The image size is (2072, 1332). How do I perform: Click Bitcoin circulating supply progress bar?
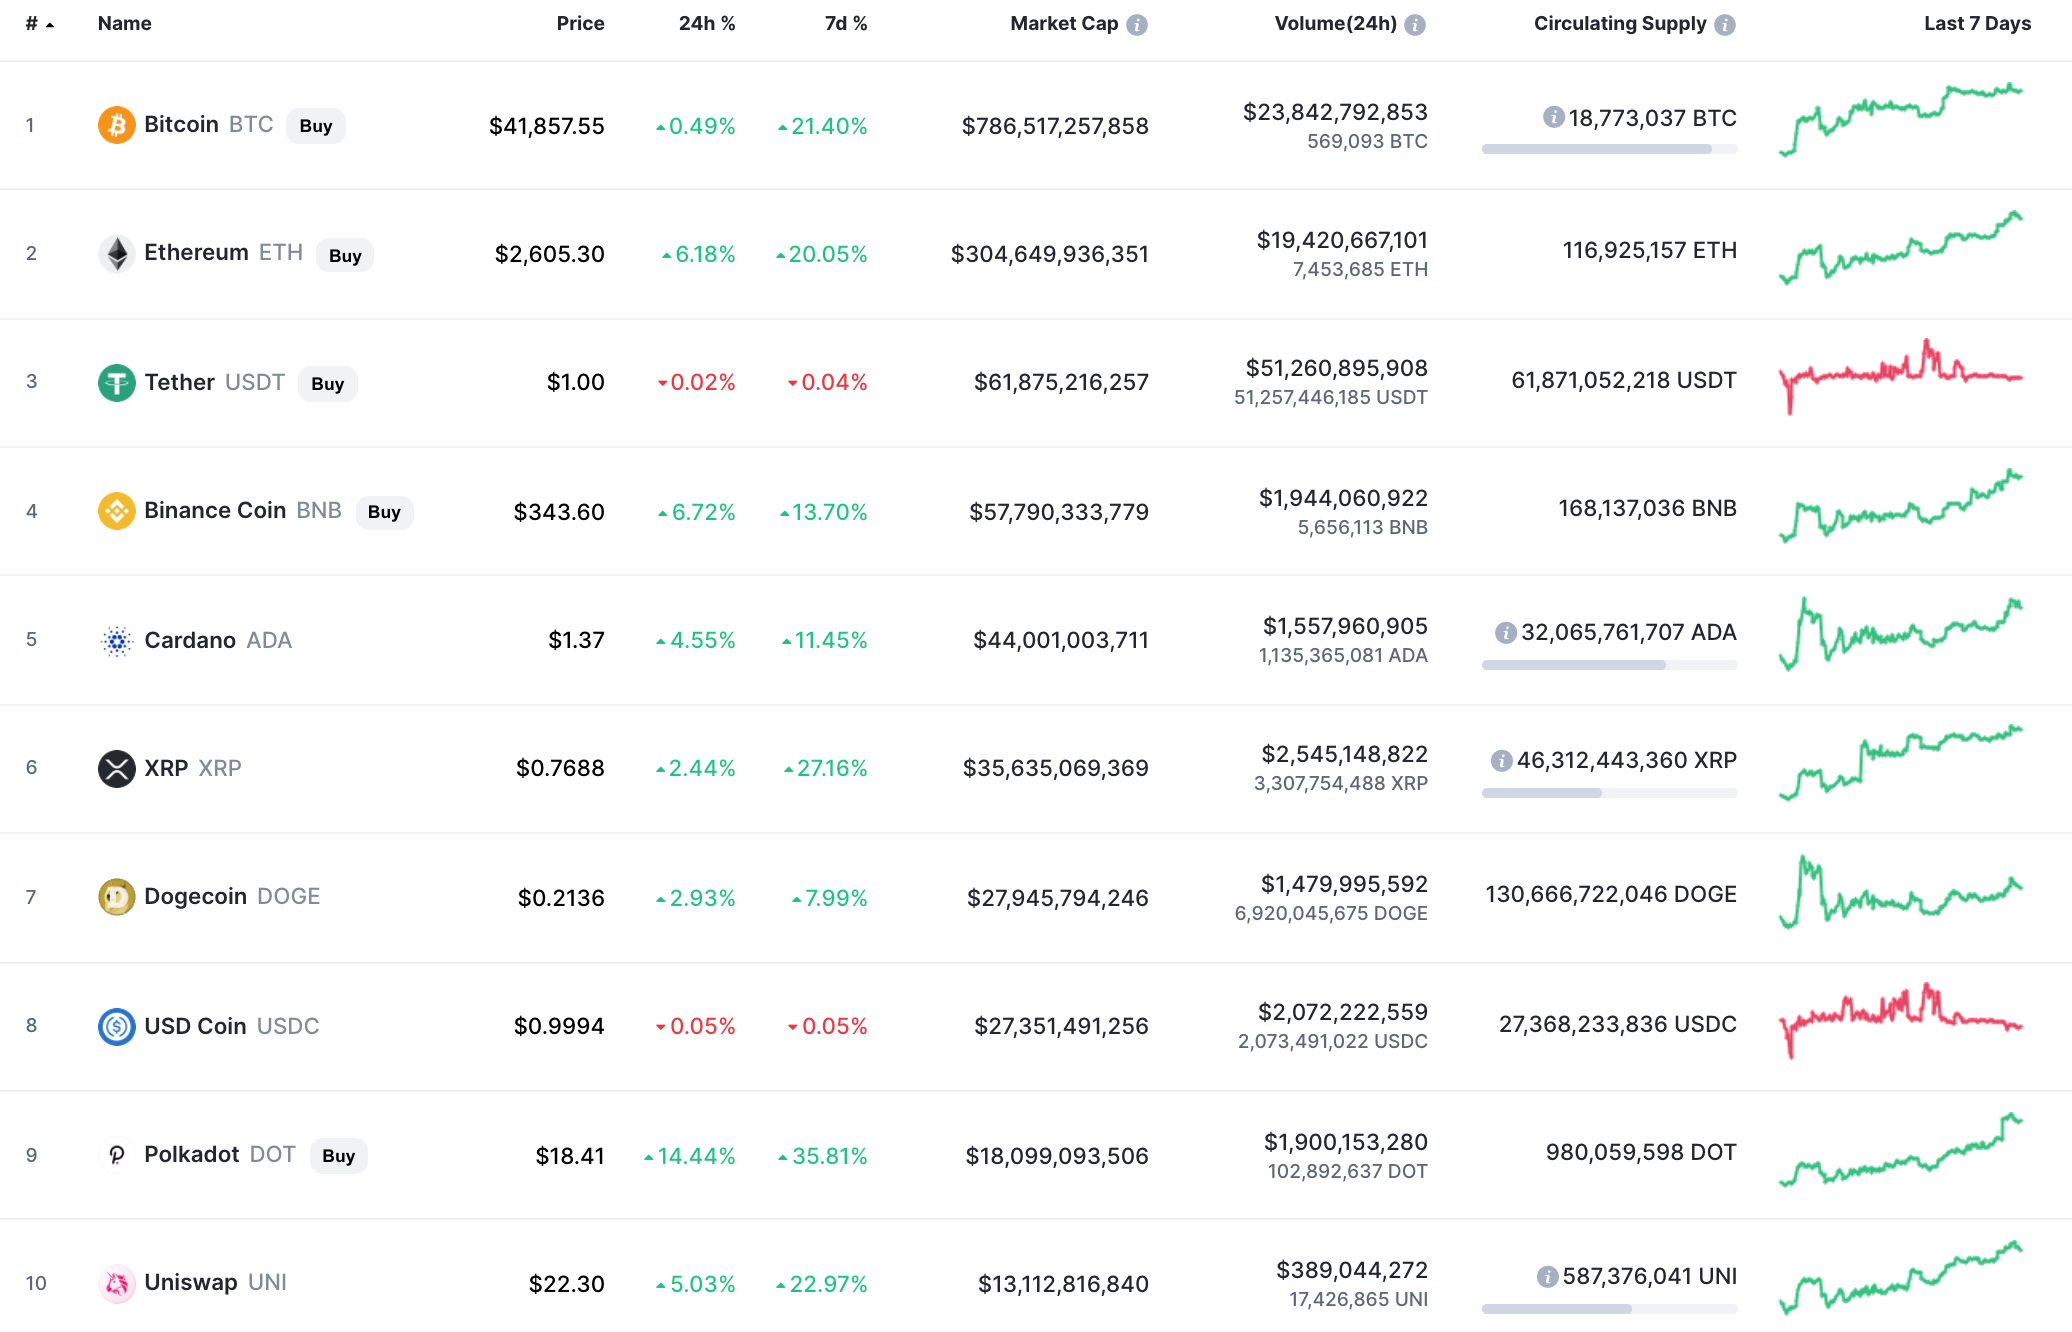tap(1609, 149)
